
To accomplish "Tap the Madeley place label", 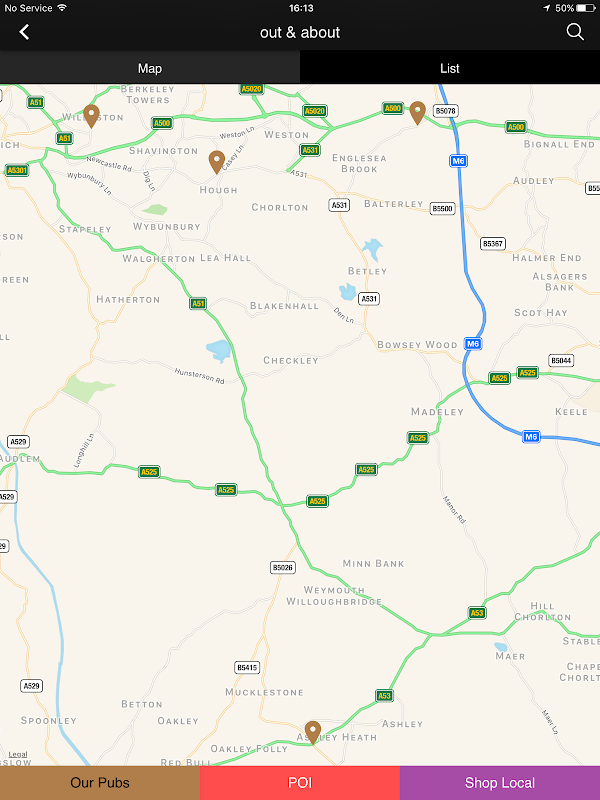I will click(x=437, y=412).
